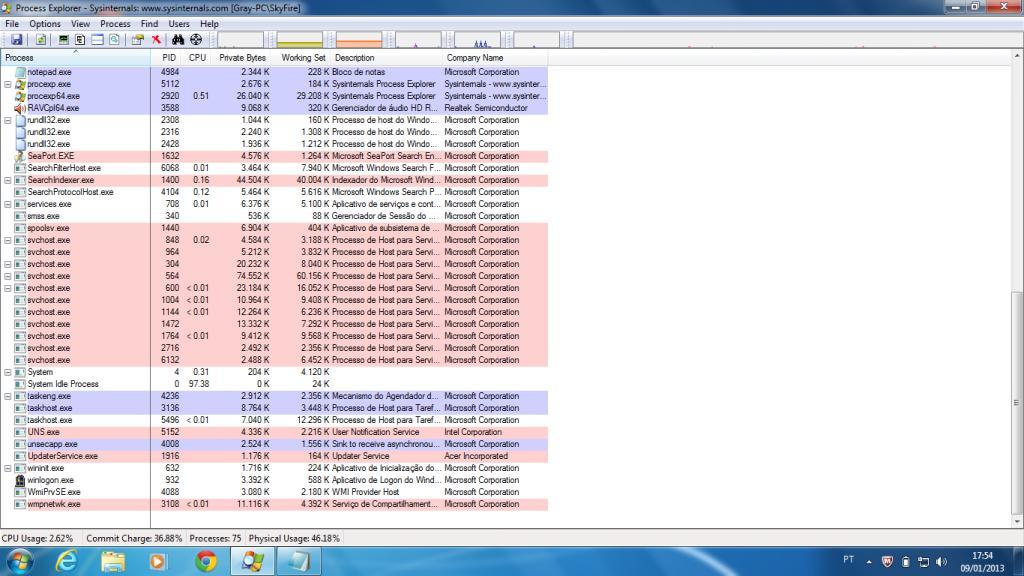Image resolution: width=1024 pixels, height=576 pixels.
Task: Sort by the Process column header
Action: point(75,57)
